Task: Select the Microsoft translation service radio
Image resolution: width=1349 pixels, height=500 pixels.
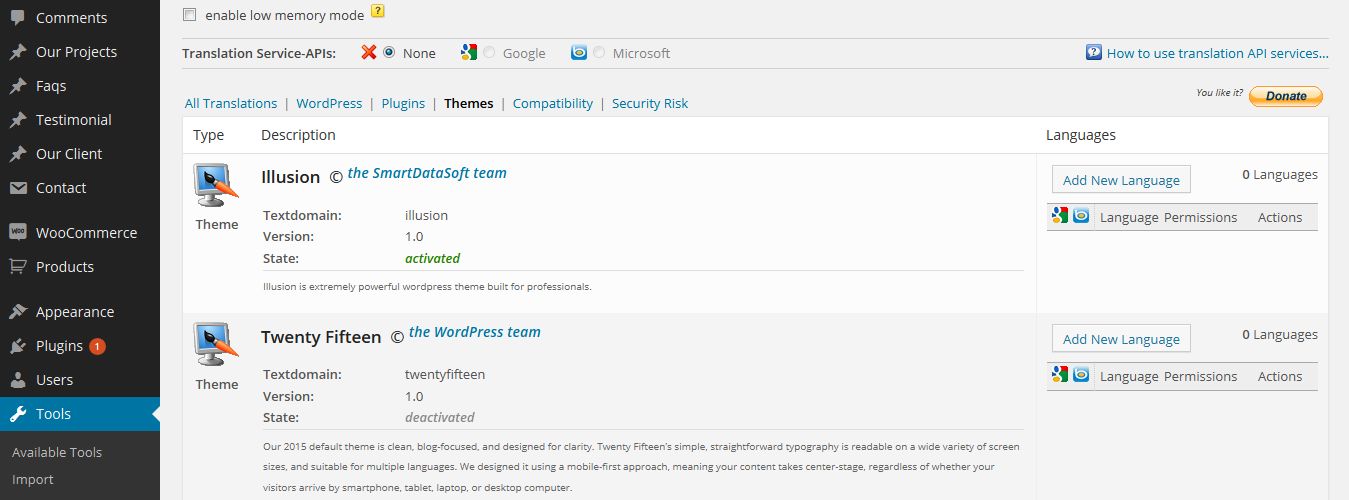Action: coord(599,52)
